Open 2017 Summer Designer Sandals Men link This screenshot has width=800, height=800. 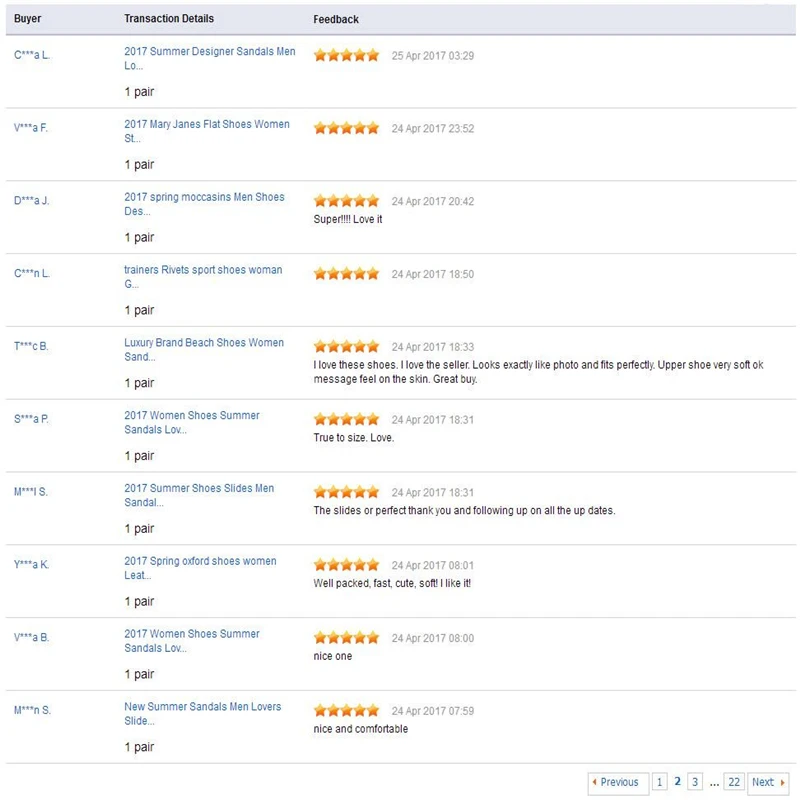tap(210, 58)
